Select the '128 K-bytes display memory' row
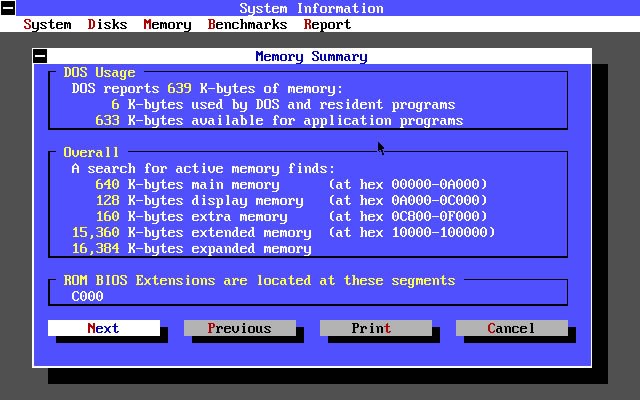Screen dimensions: 640x400 (x=291, y=200)
